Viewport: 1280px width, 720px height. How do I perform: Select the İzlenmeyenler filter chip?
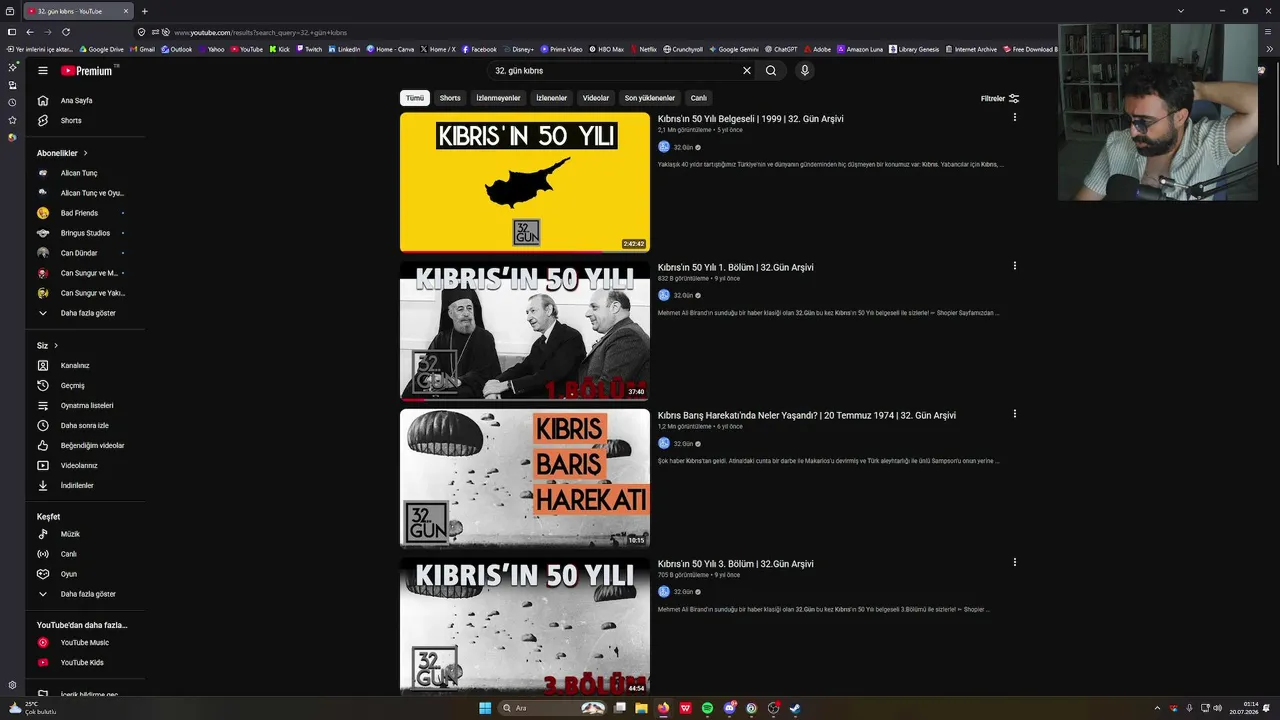[498, 98]
